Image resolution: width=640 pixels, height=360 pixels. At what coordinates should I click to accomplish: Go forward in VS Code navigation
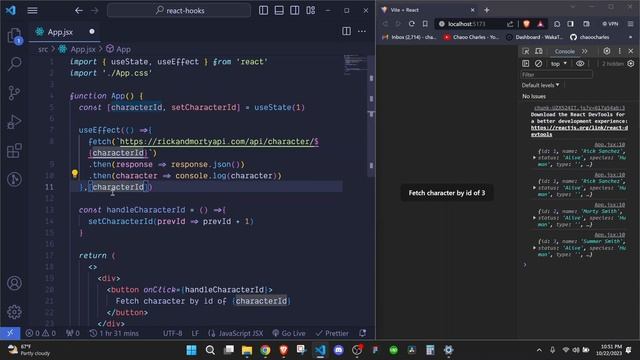tap(94, 10)
